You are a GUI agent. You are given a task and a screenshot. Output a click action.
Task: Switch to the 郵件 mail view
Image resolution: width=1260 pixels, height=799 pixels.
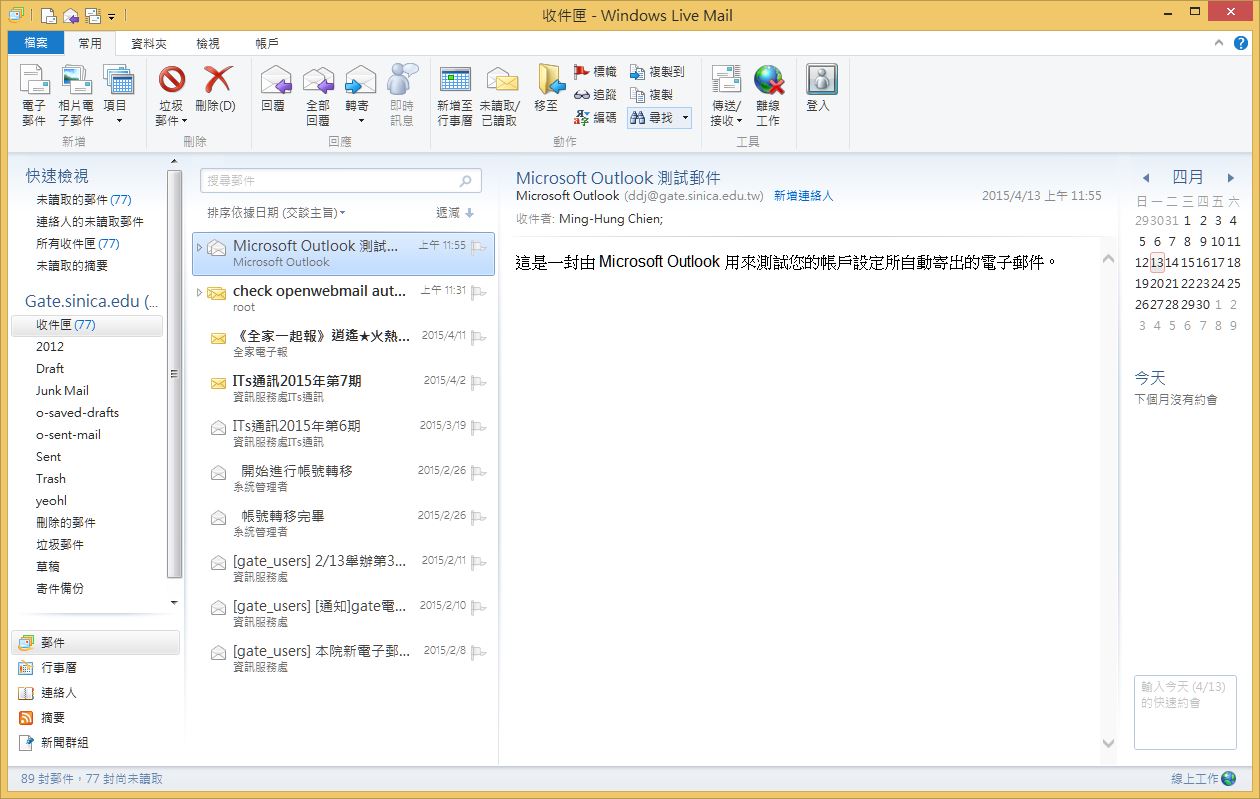(x=96, y=642)
